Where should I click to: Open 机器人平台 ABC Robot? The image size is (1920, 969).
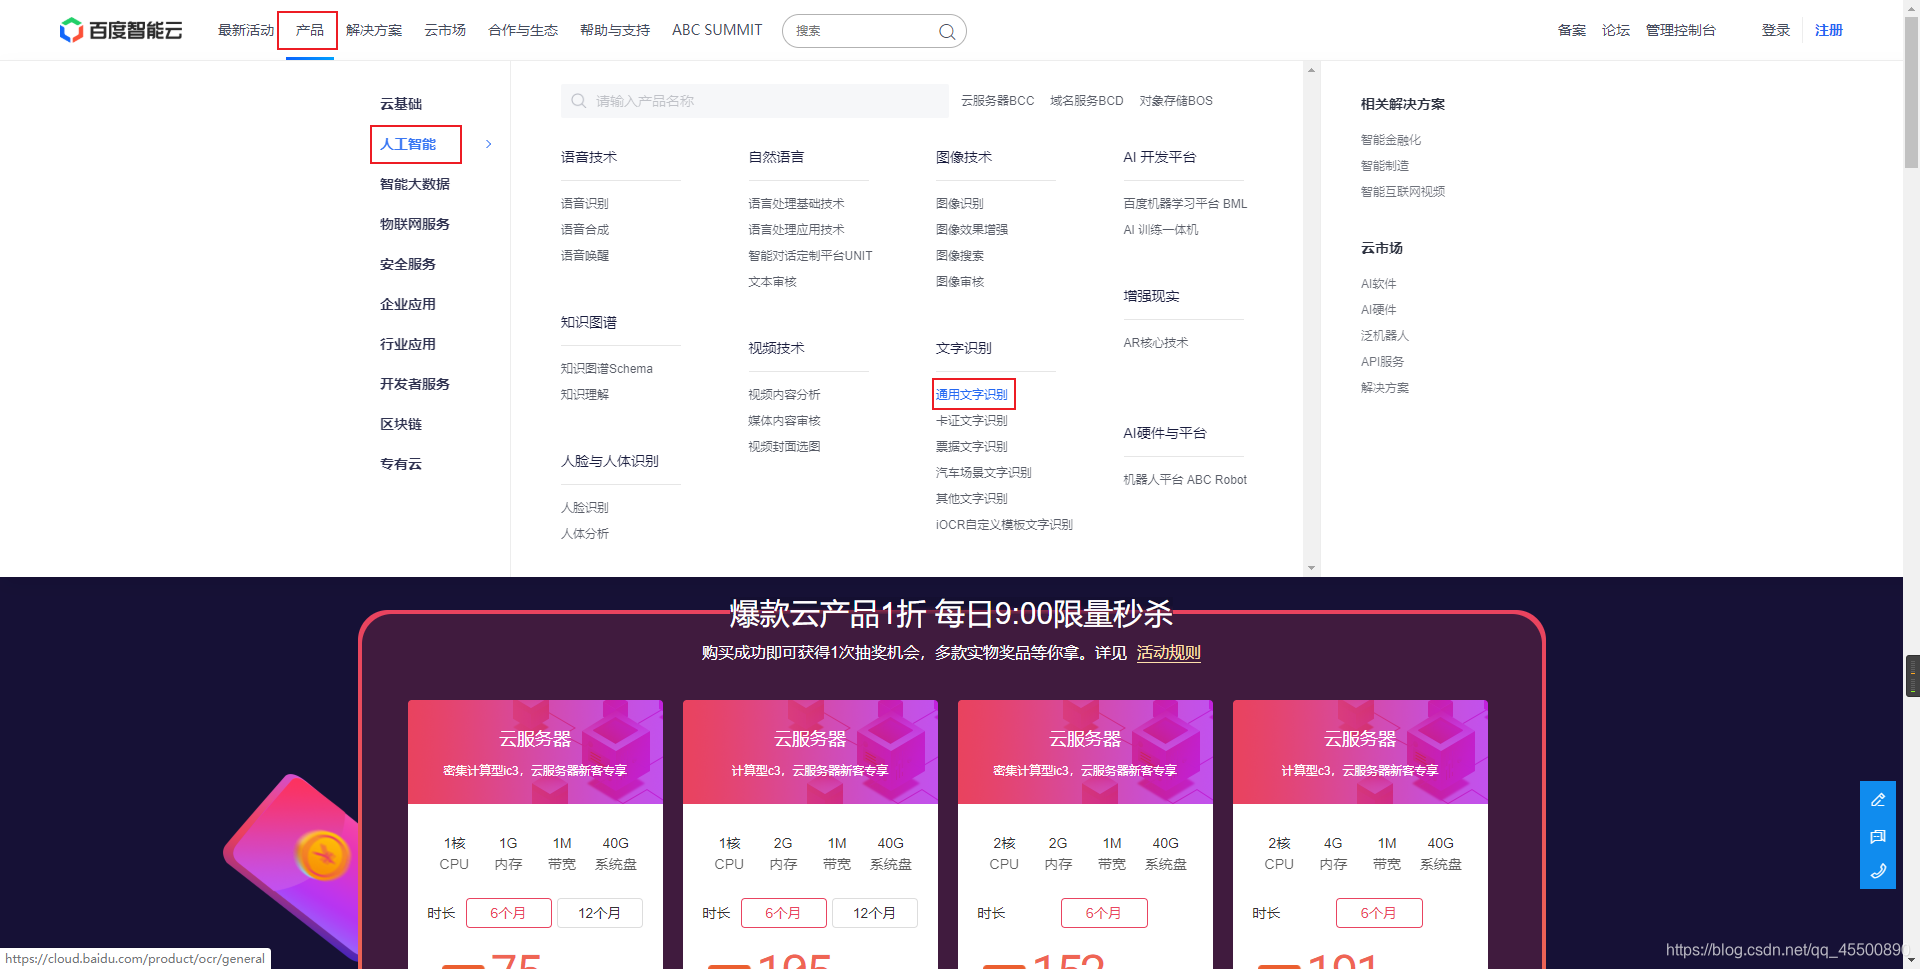pos(1185,479)
